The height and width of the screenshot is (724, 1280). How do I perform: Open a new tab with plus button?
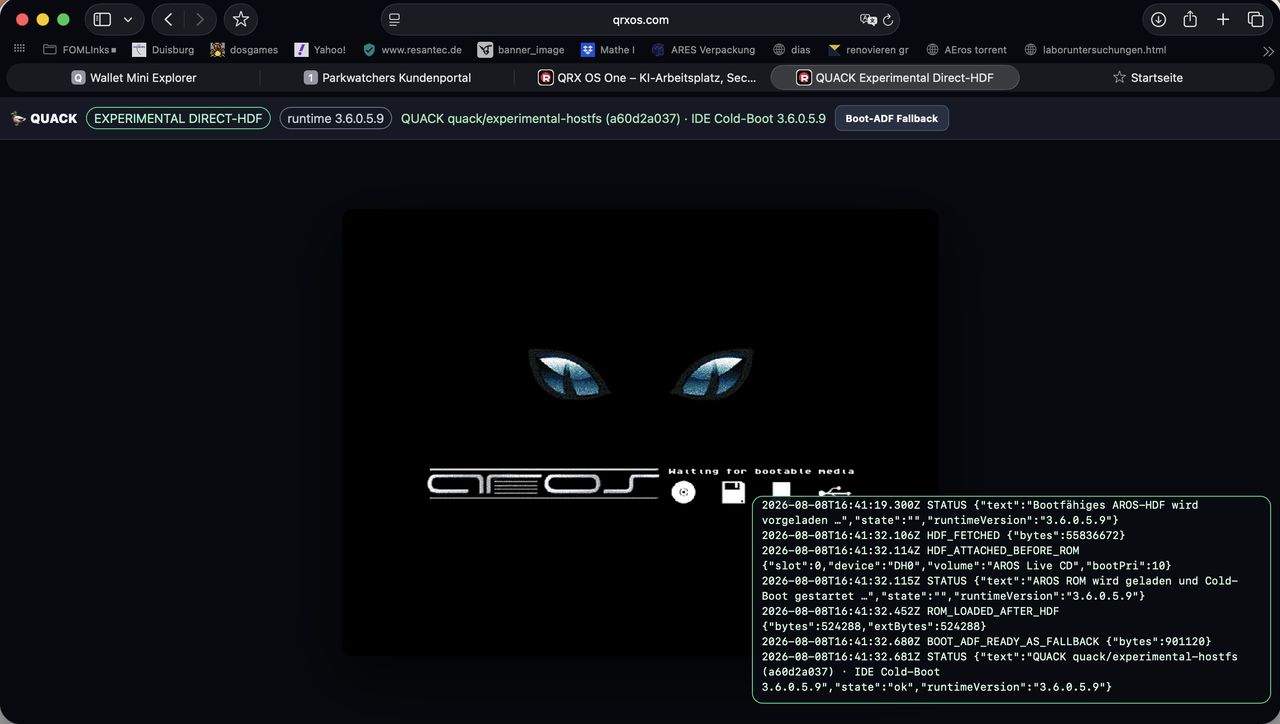pos(1223,19)
